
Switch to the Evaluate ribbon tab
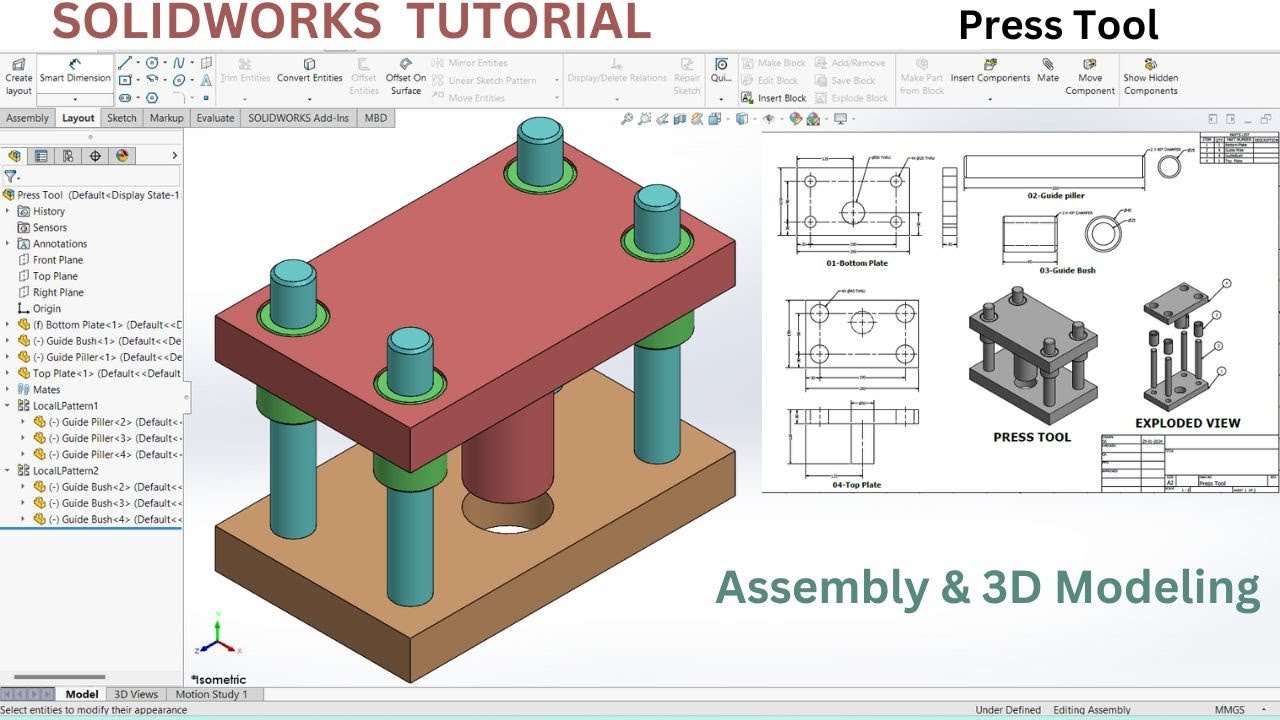(215, 118)
